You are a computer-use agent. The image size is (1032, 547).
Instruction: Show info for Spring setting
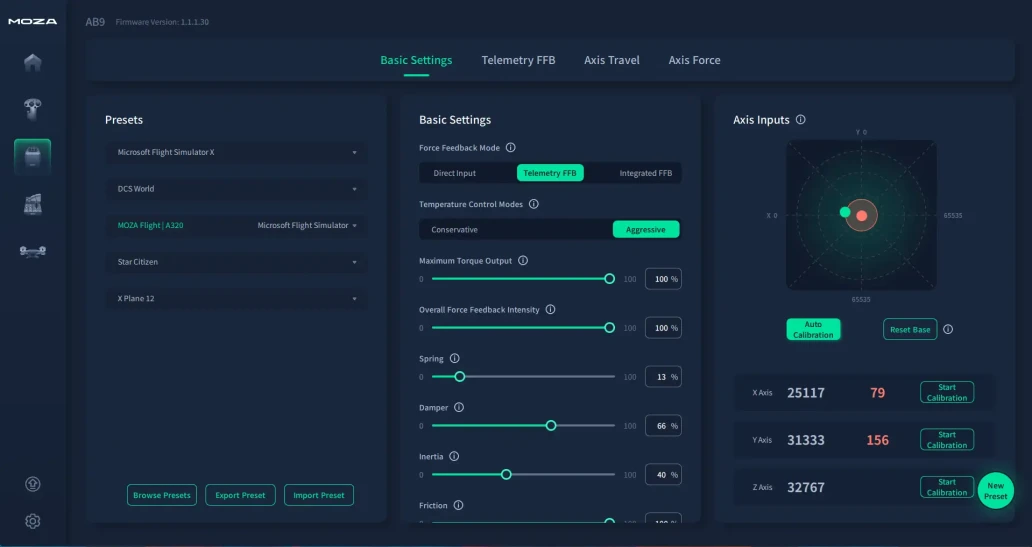(x=454, y=359)
